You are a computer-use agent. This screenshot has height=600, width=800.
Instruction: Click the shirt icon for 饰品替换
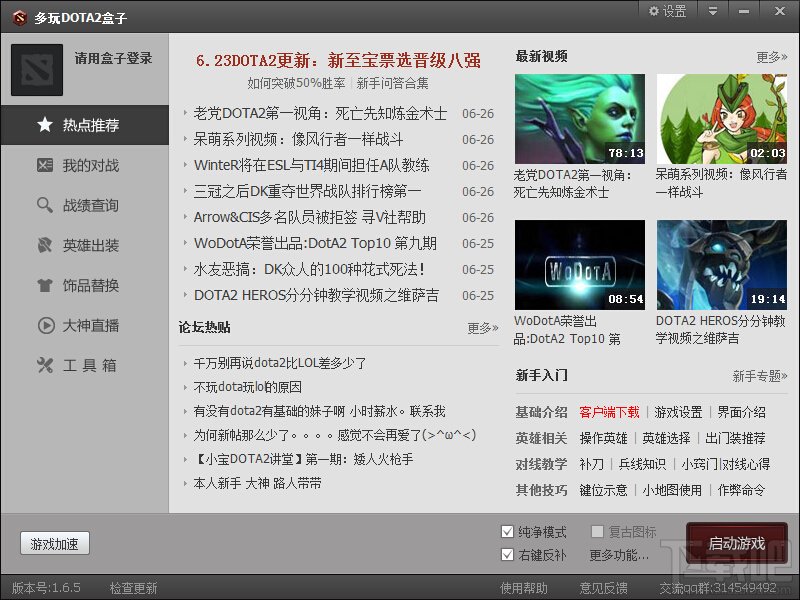pos(45,285)
